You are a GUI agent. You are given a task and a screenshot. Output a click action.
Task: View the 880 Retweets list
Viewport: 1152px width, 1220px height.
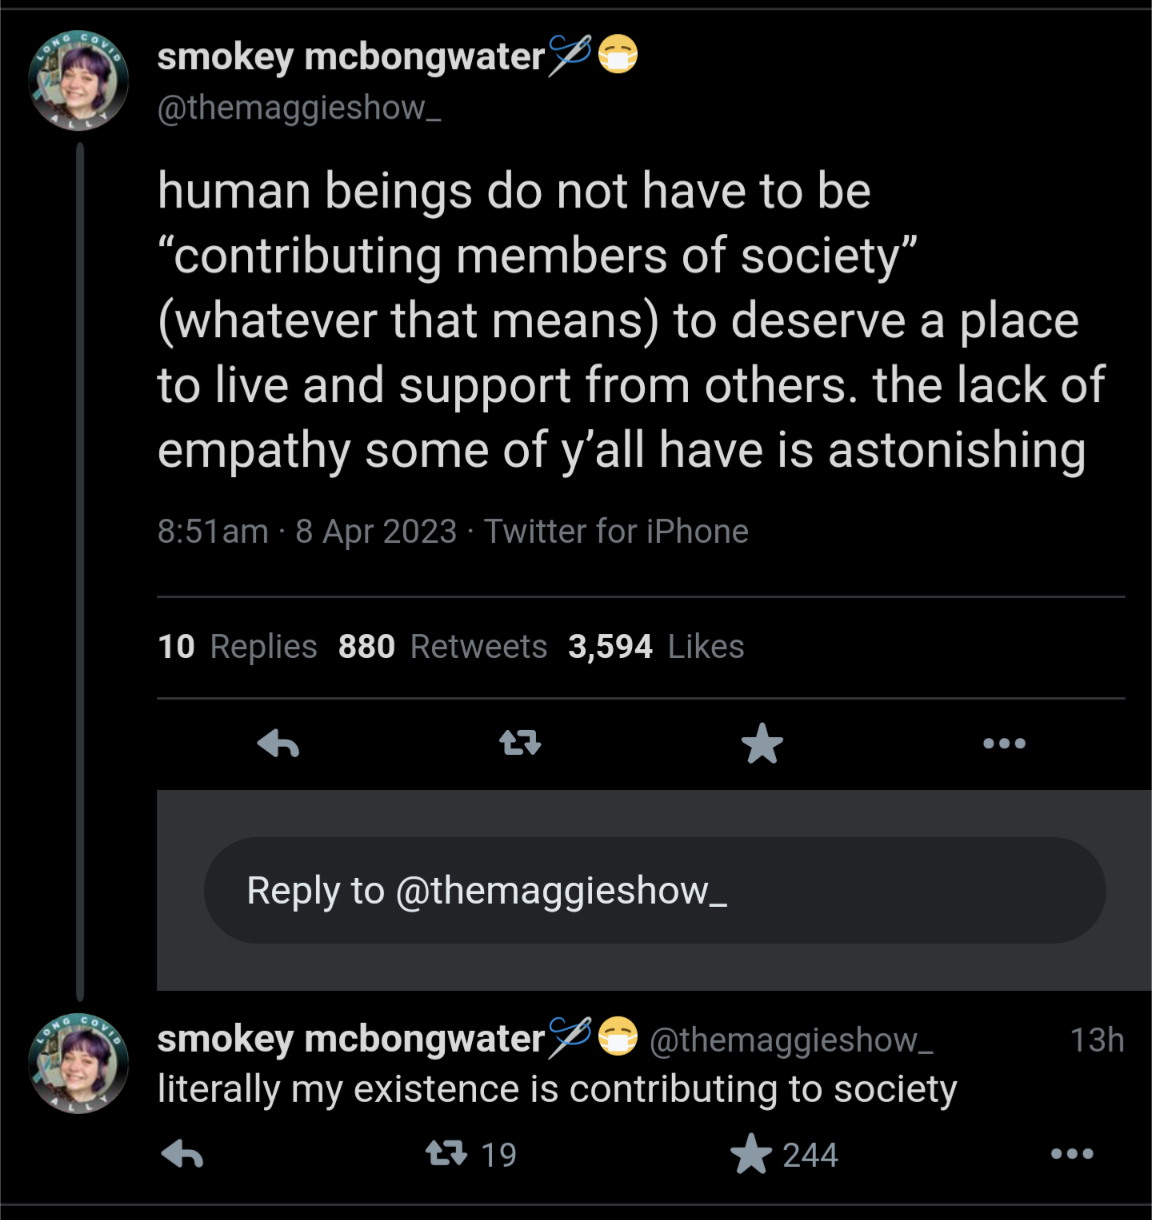click(x=442, y=647)
